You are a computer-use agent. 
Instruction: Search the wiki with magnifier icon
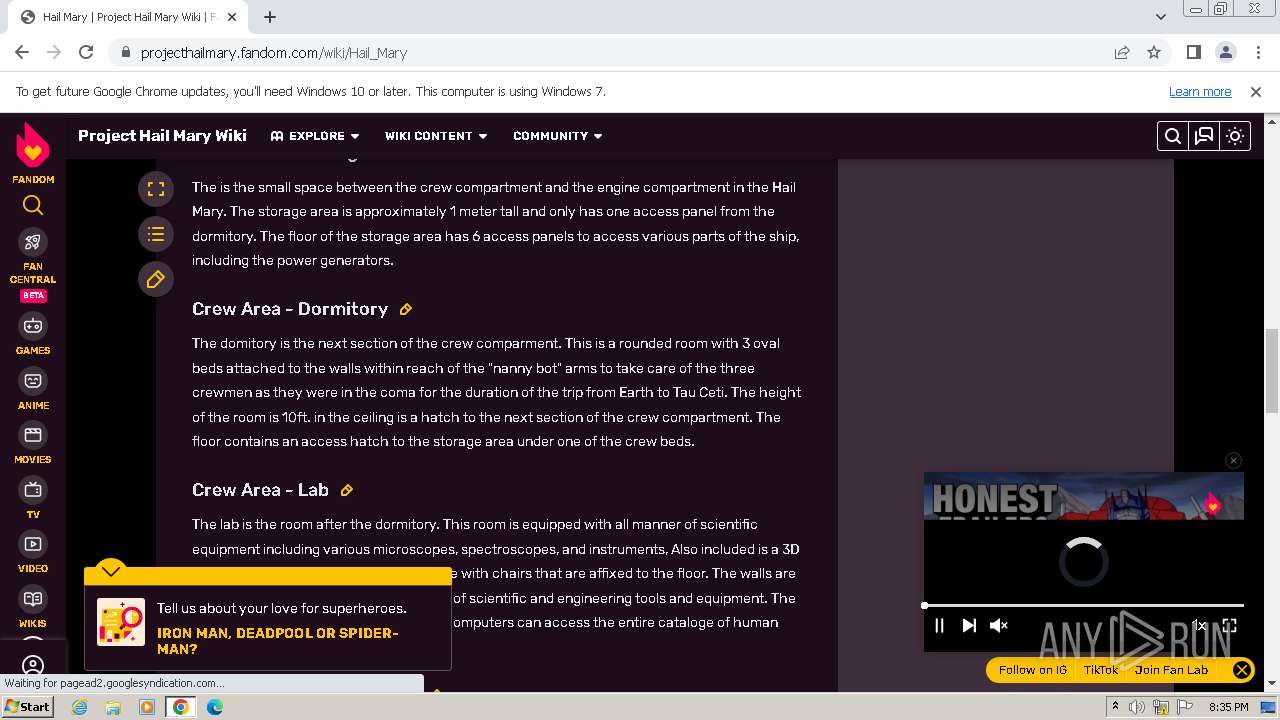pyautogui.click(x=1173, y=136)
